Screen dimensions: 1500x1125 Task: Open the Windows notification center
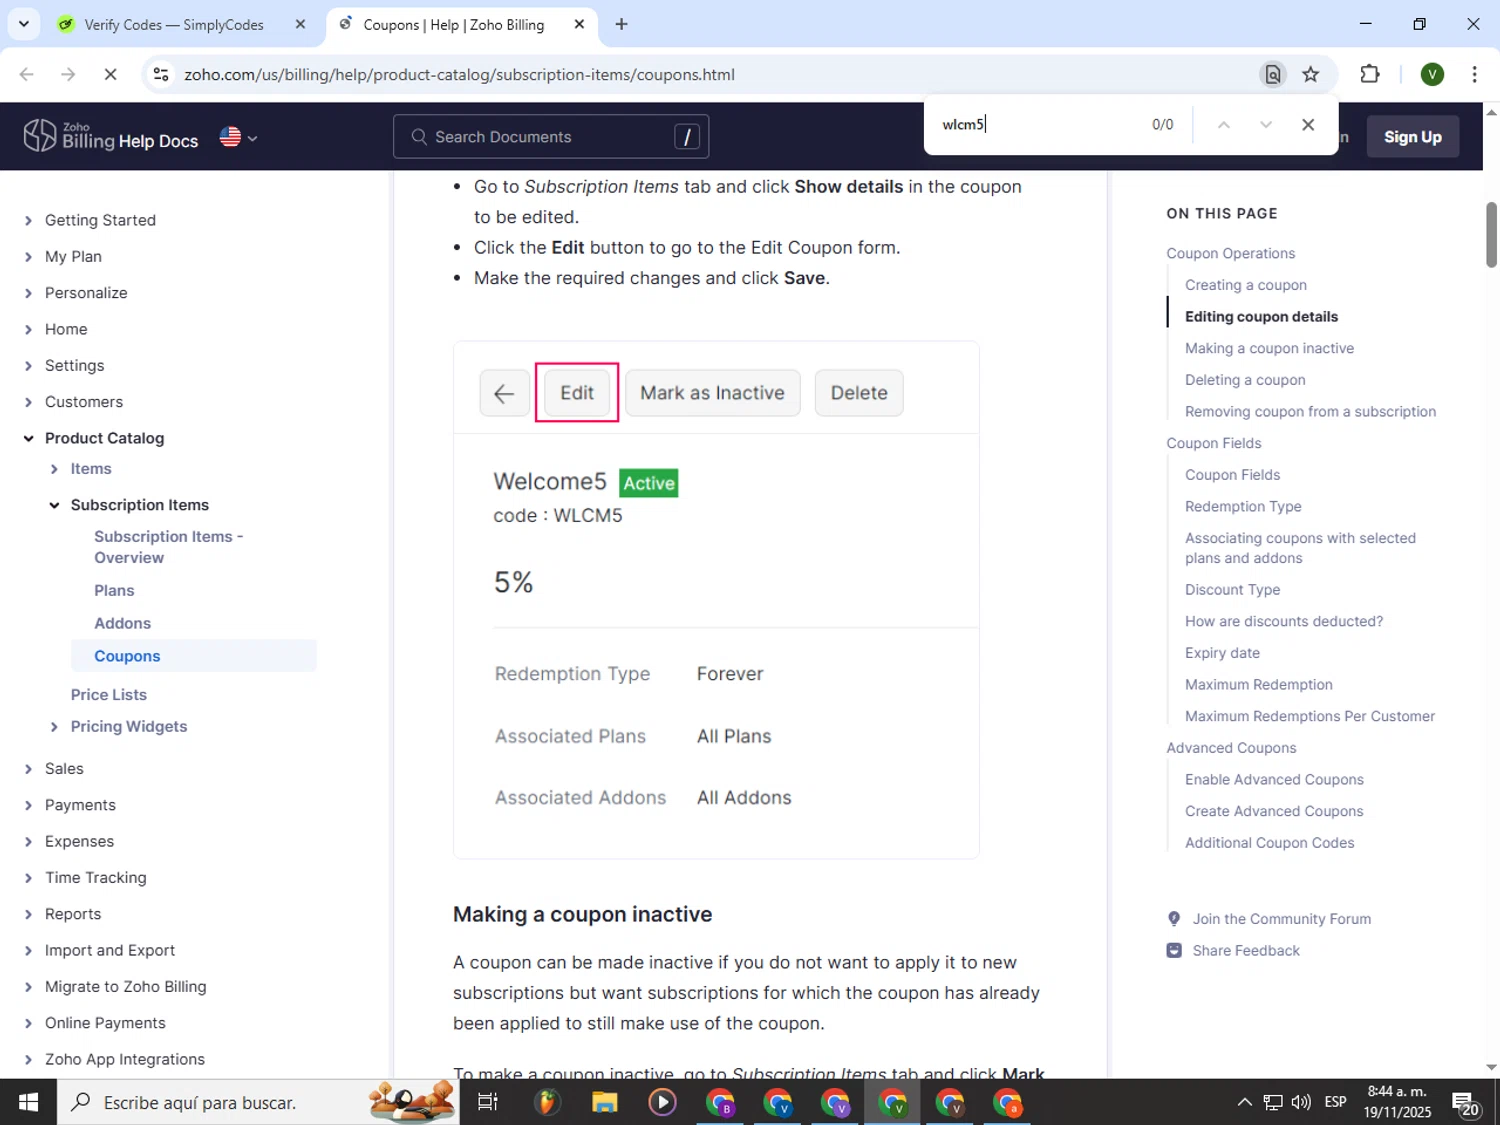click(x=1466, y=1104)
